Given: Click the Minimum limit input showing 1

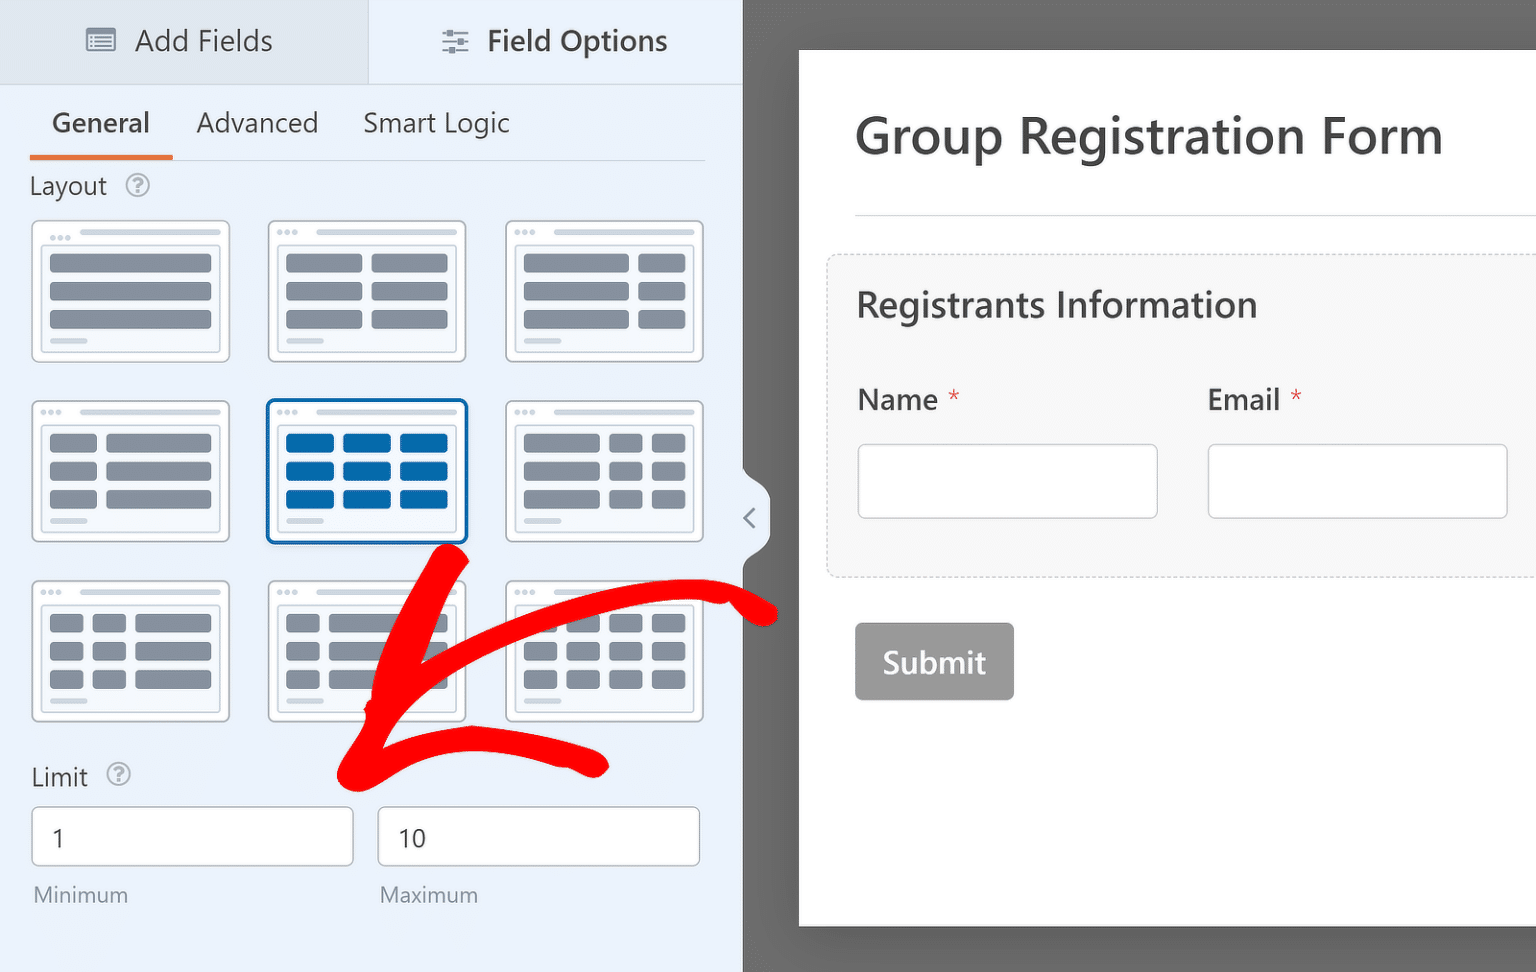Looking at the screenshot, I should 192,836.
